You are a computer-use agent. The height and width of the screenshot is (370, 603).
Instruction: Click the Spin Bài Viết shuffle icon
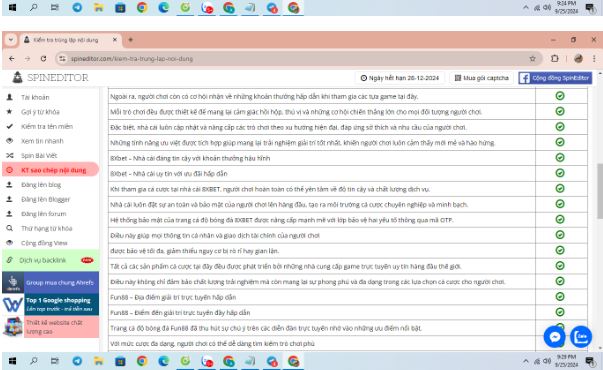coord(10,155)
